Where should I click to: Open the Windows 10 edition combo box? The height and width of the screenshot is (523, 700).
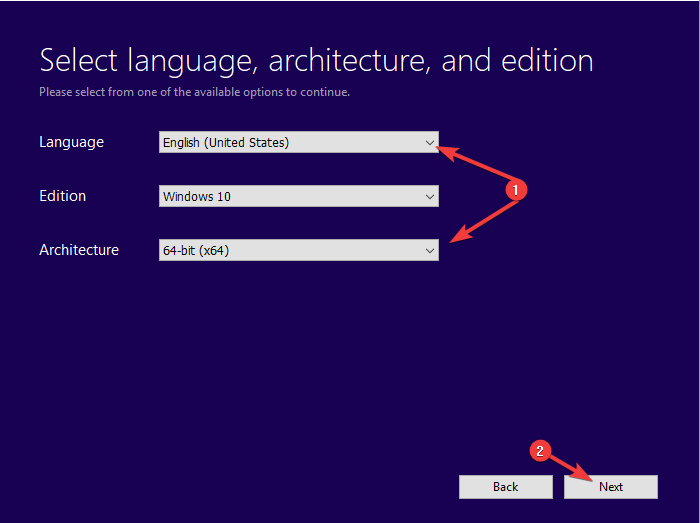click(x=299, y=196)
